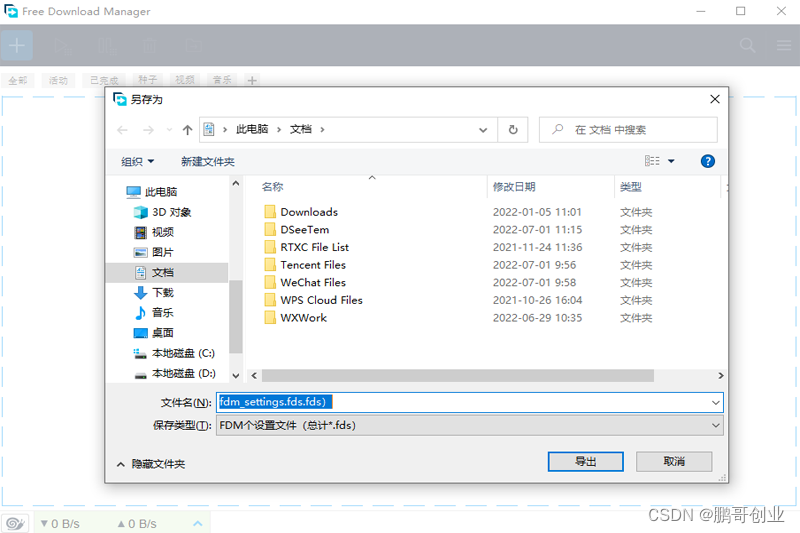Click 此电脑 in the address breadcrumb
Viewport: 800px width, 533px height.
pos(252,130)
